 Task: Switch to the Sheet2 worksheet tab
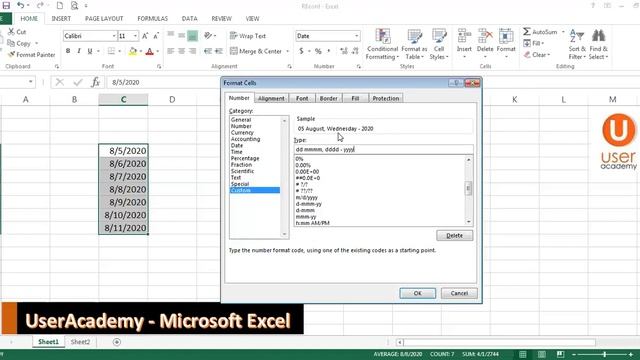pos(80,342)
